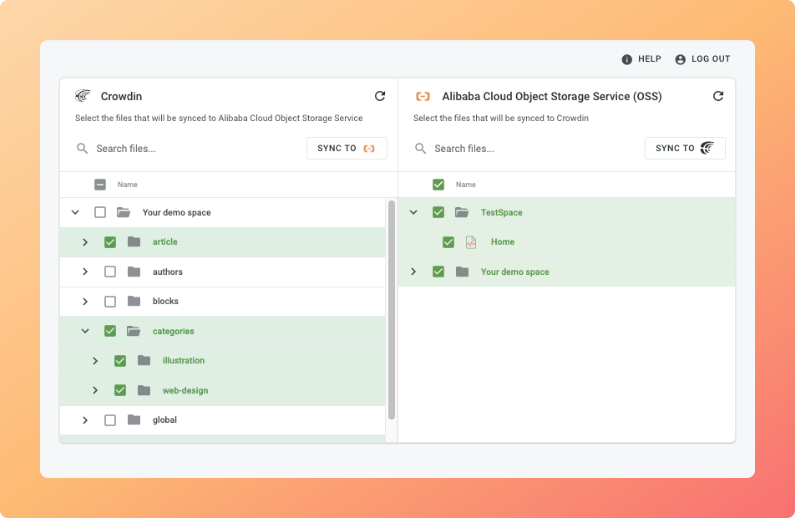The height and width of the screenshot is (518, 795).
Task: Click the folder icon of Alibaba Your demo space
Action: point(462,272)
